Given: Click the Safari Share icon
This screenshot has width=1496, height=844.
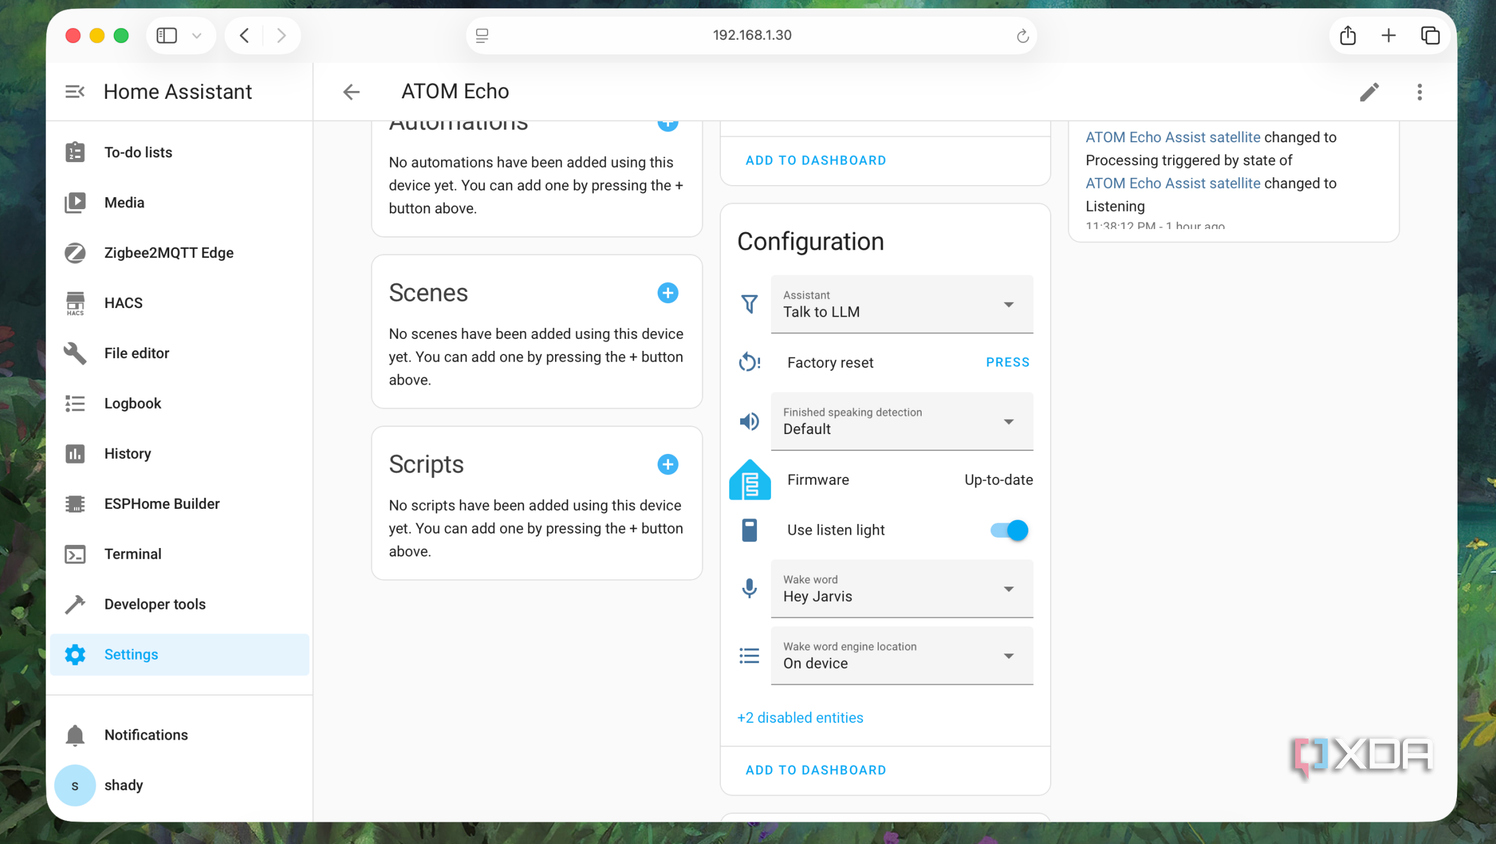Looking at the screenshot, I should click(1348, 36).
